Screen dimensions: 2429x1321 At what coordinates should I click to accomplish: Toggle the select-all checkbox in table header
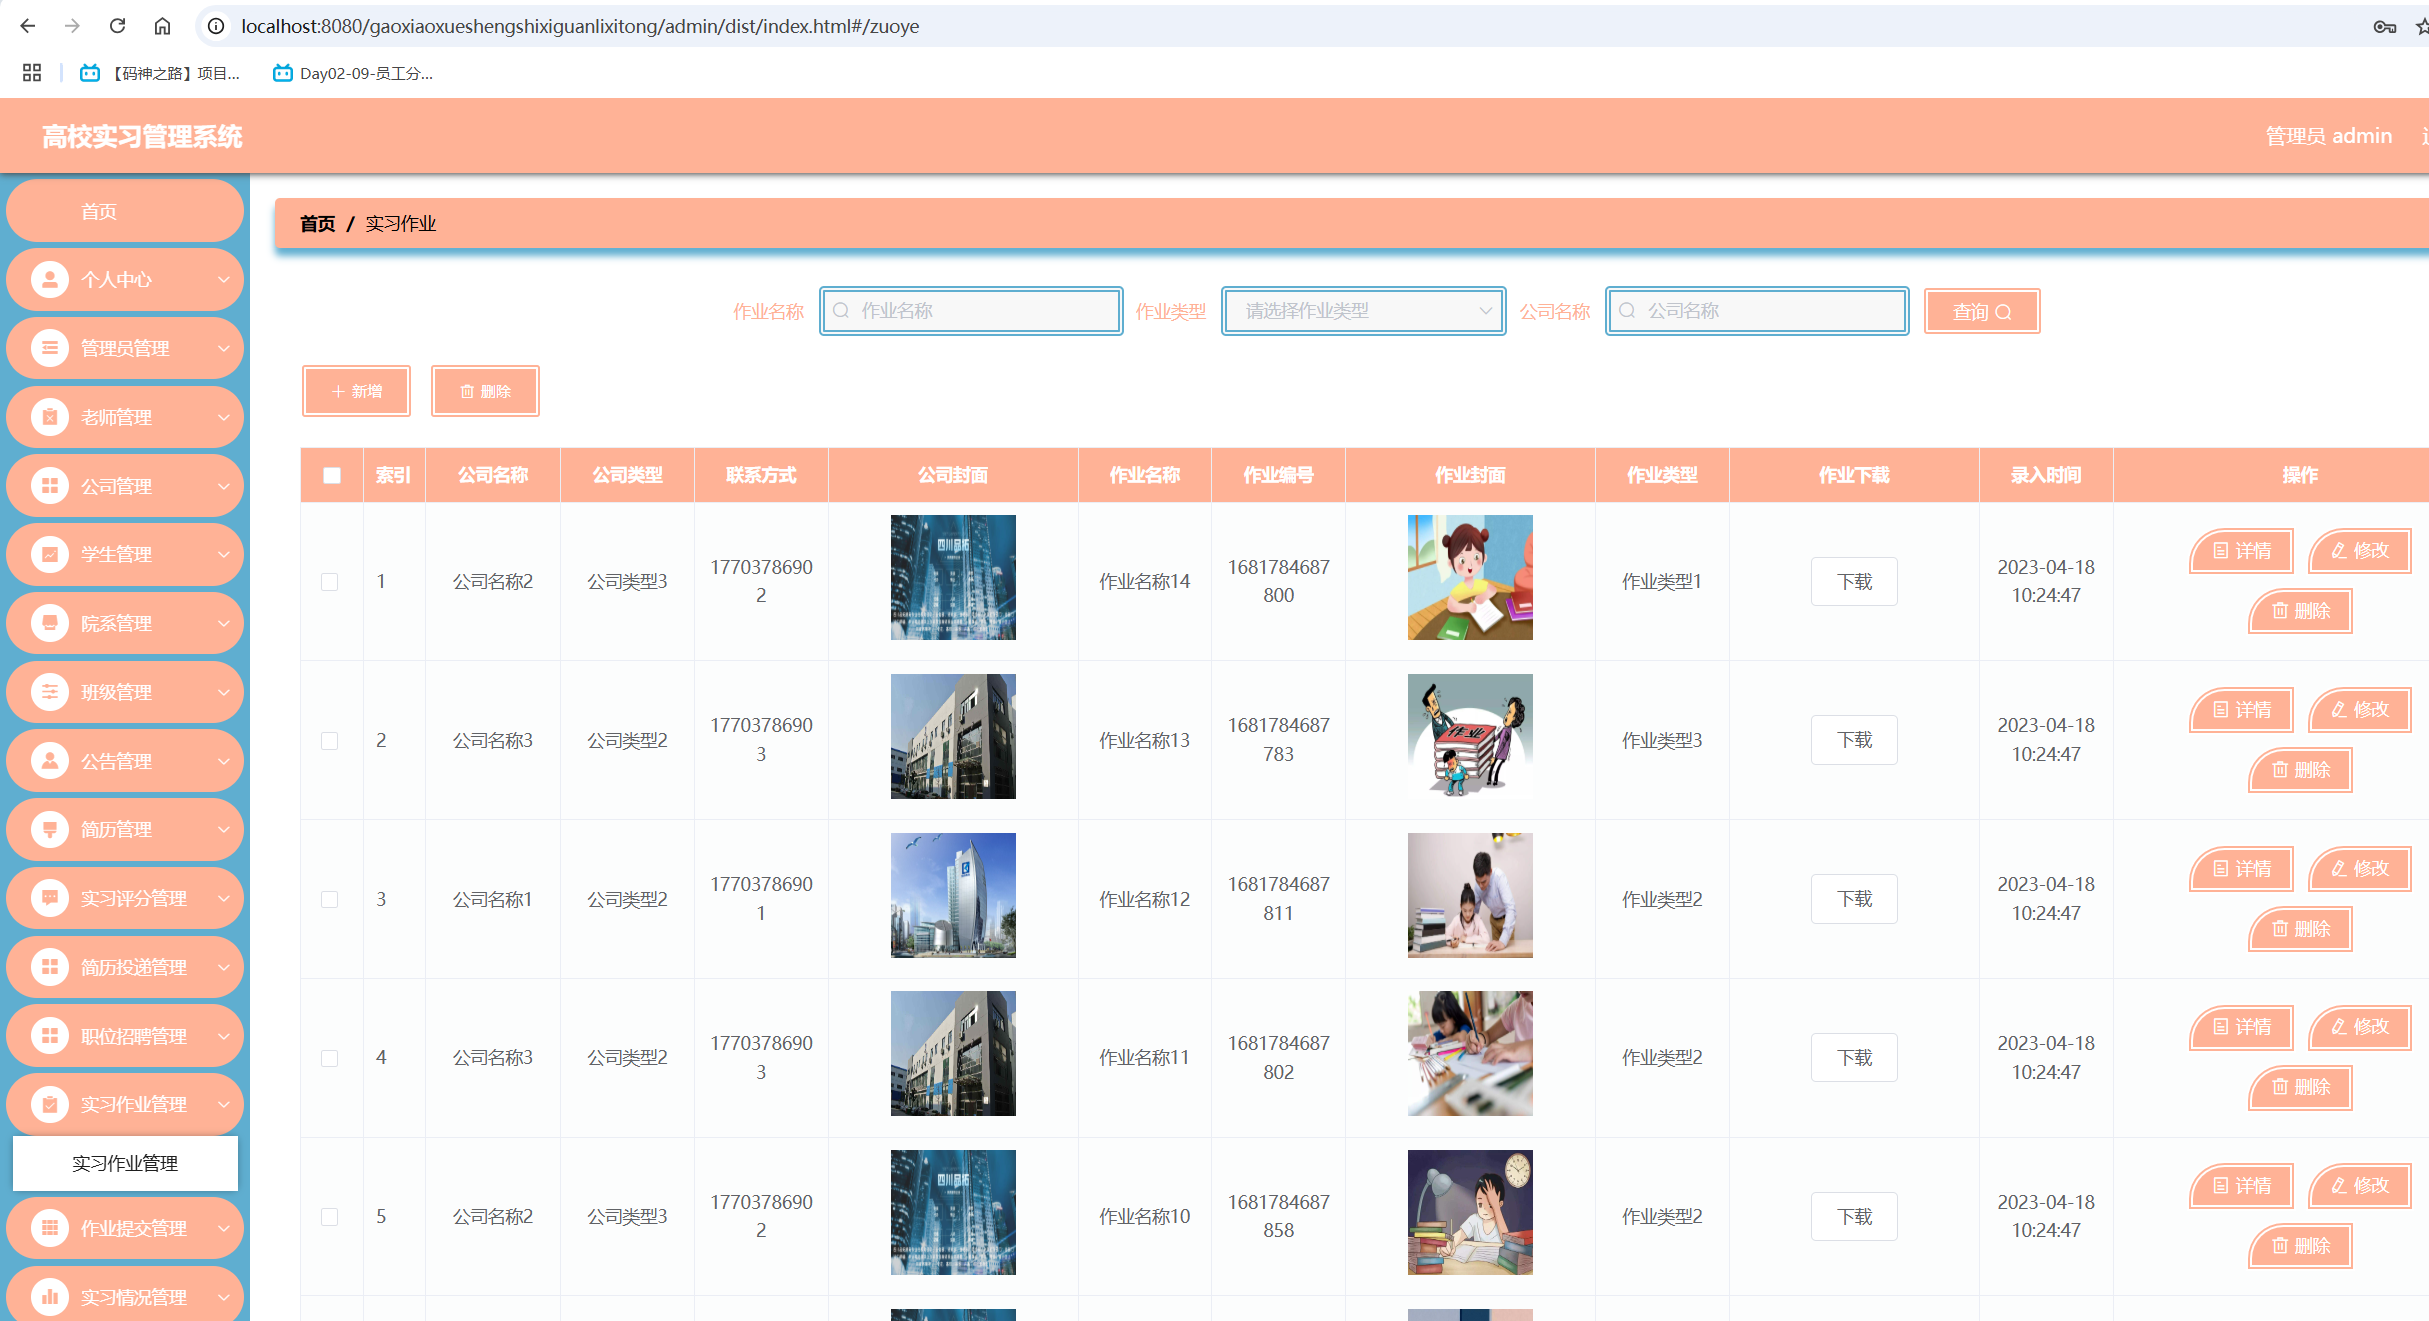(x=332, y=475)
